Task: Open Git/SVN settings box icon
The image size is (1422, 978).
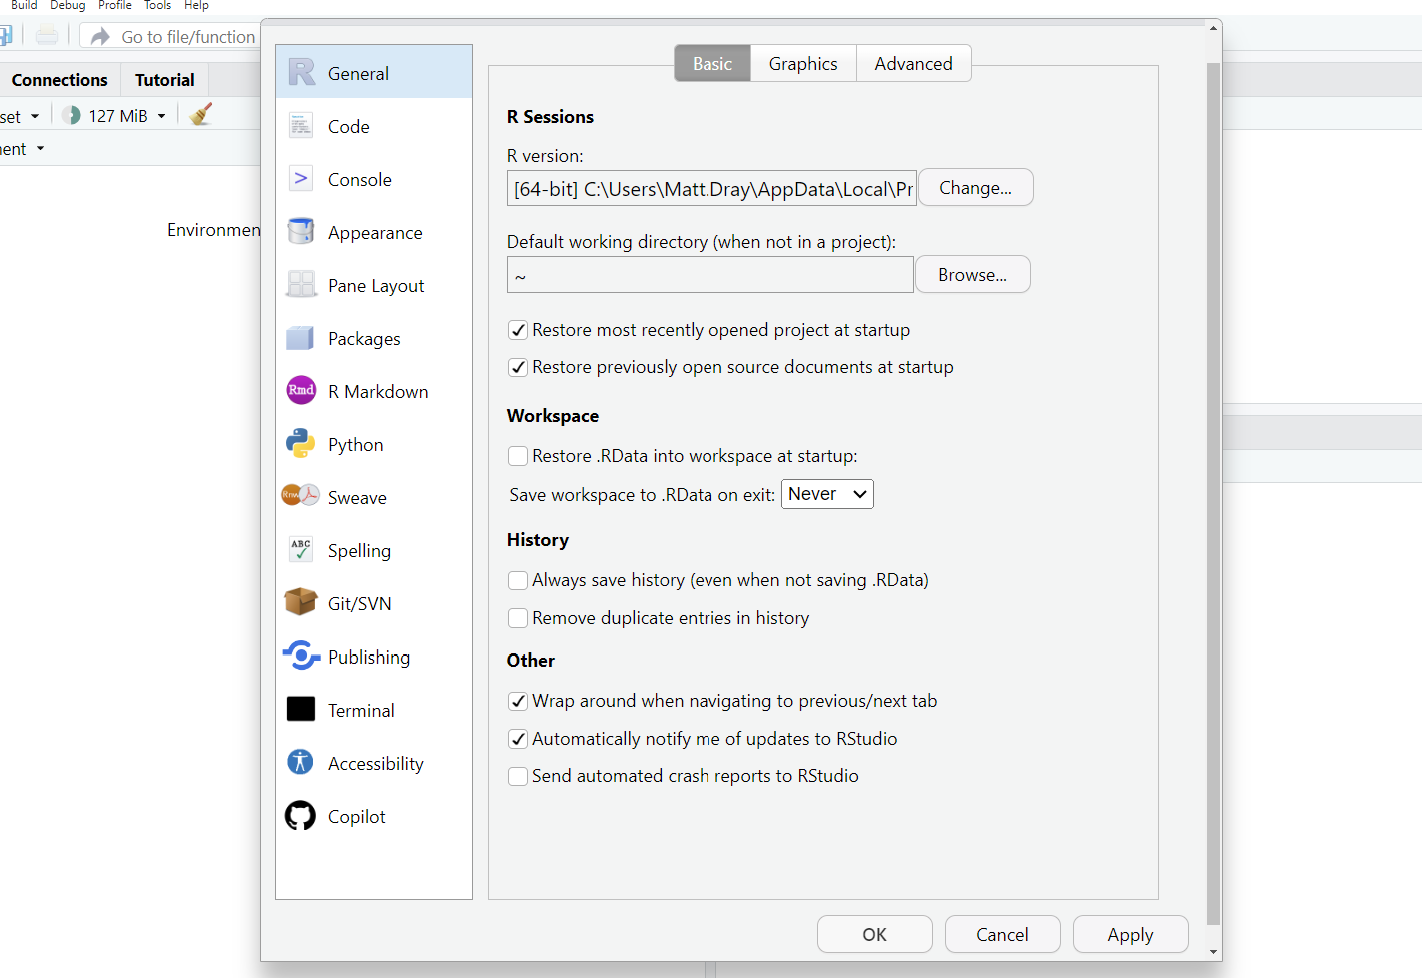Action: point(300,603)
